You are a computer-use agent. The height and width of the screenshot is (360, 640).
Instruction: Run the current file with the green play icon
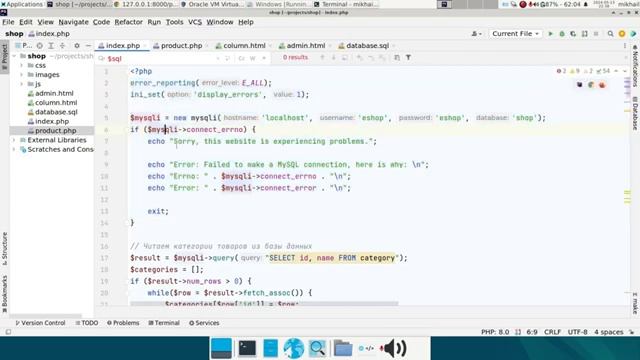coord(550,34)
